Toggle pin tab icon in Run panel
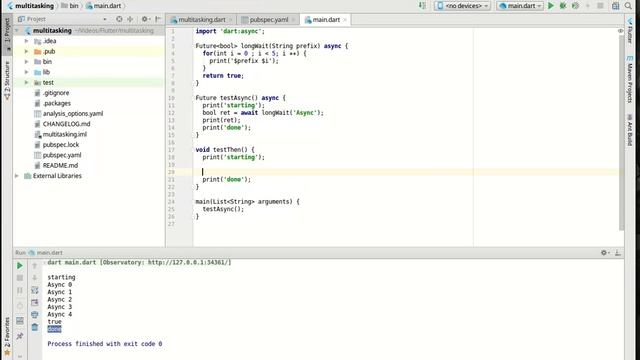 point(20,336)
